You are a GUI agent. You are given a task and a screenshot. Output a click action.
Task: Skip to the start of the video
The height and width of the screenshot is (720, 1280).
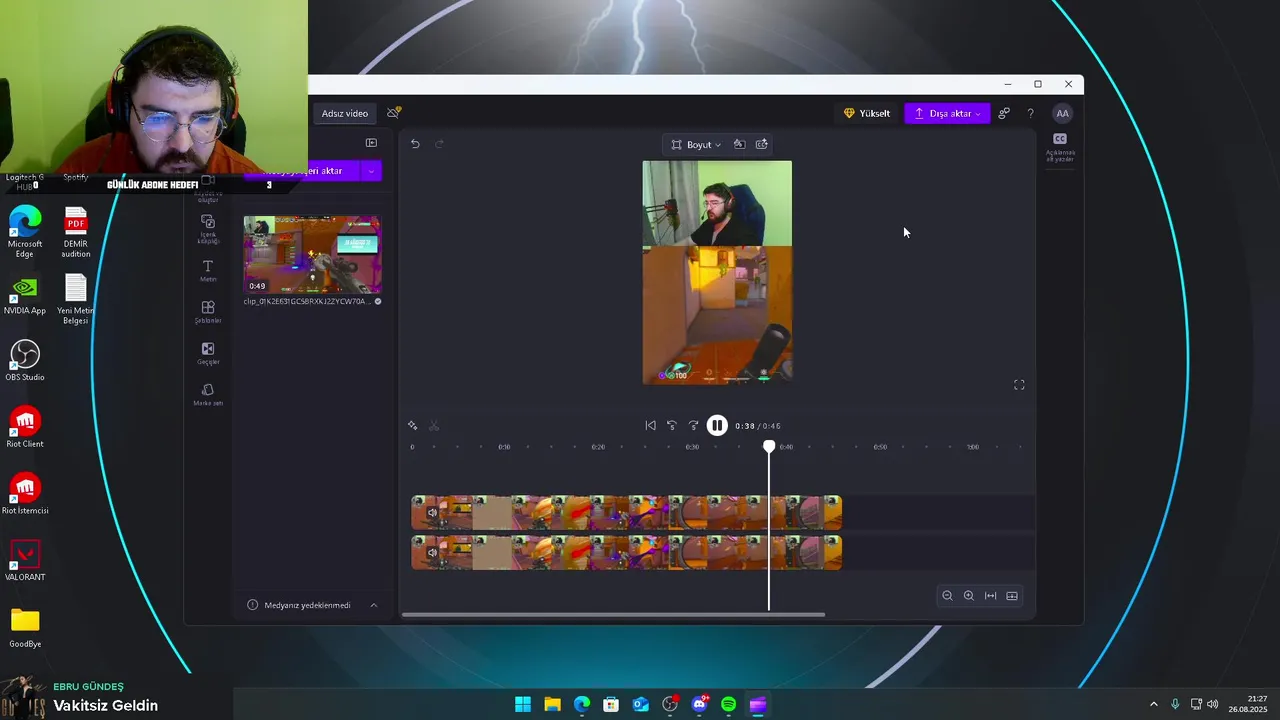[x=650, y=426]
